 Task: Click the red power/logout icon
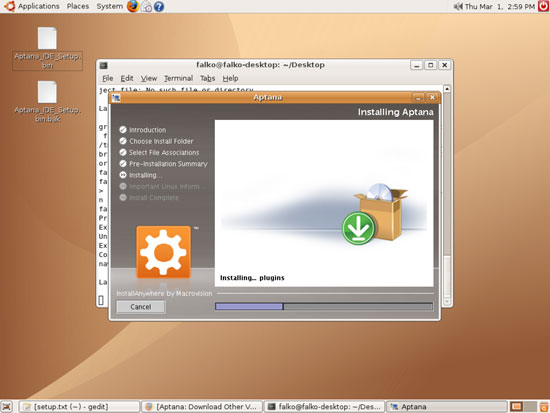(543, 6)
